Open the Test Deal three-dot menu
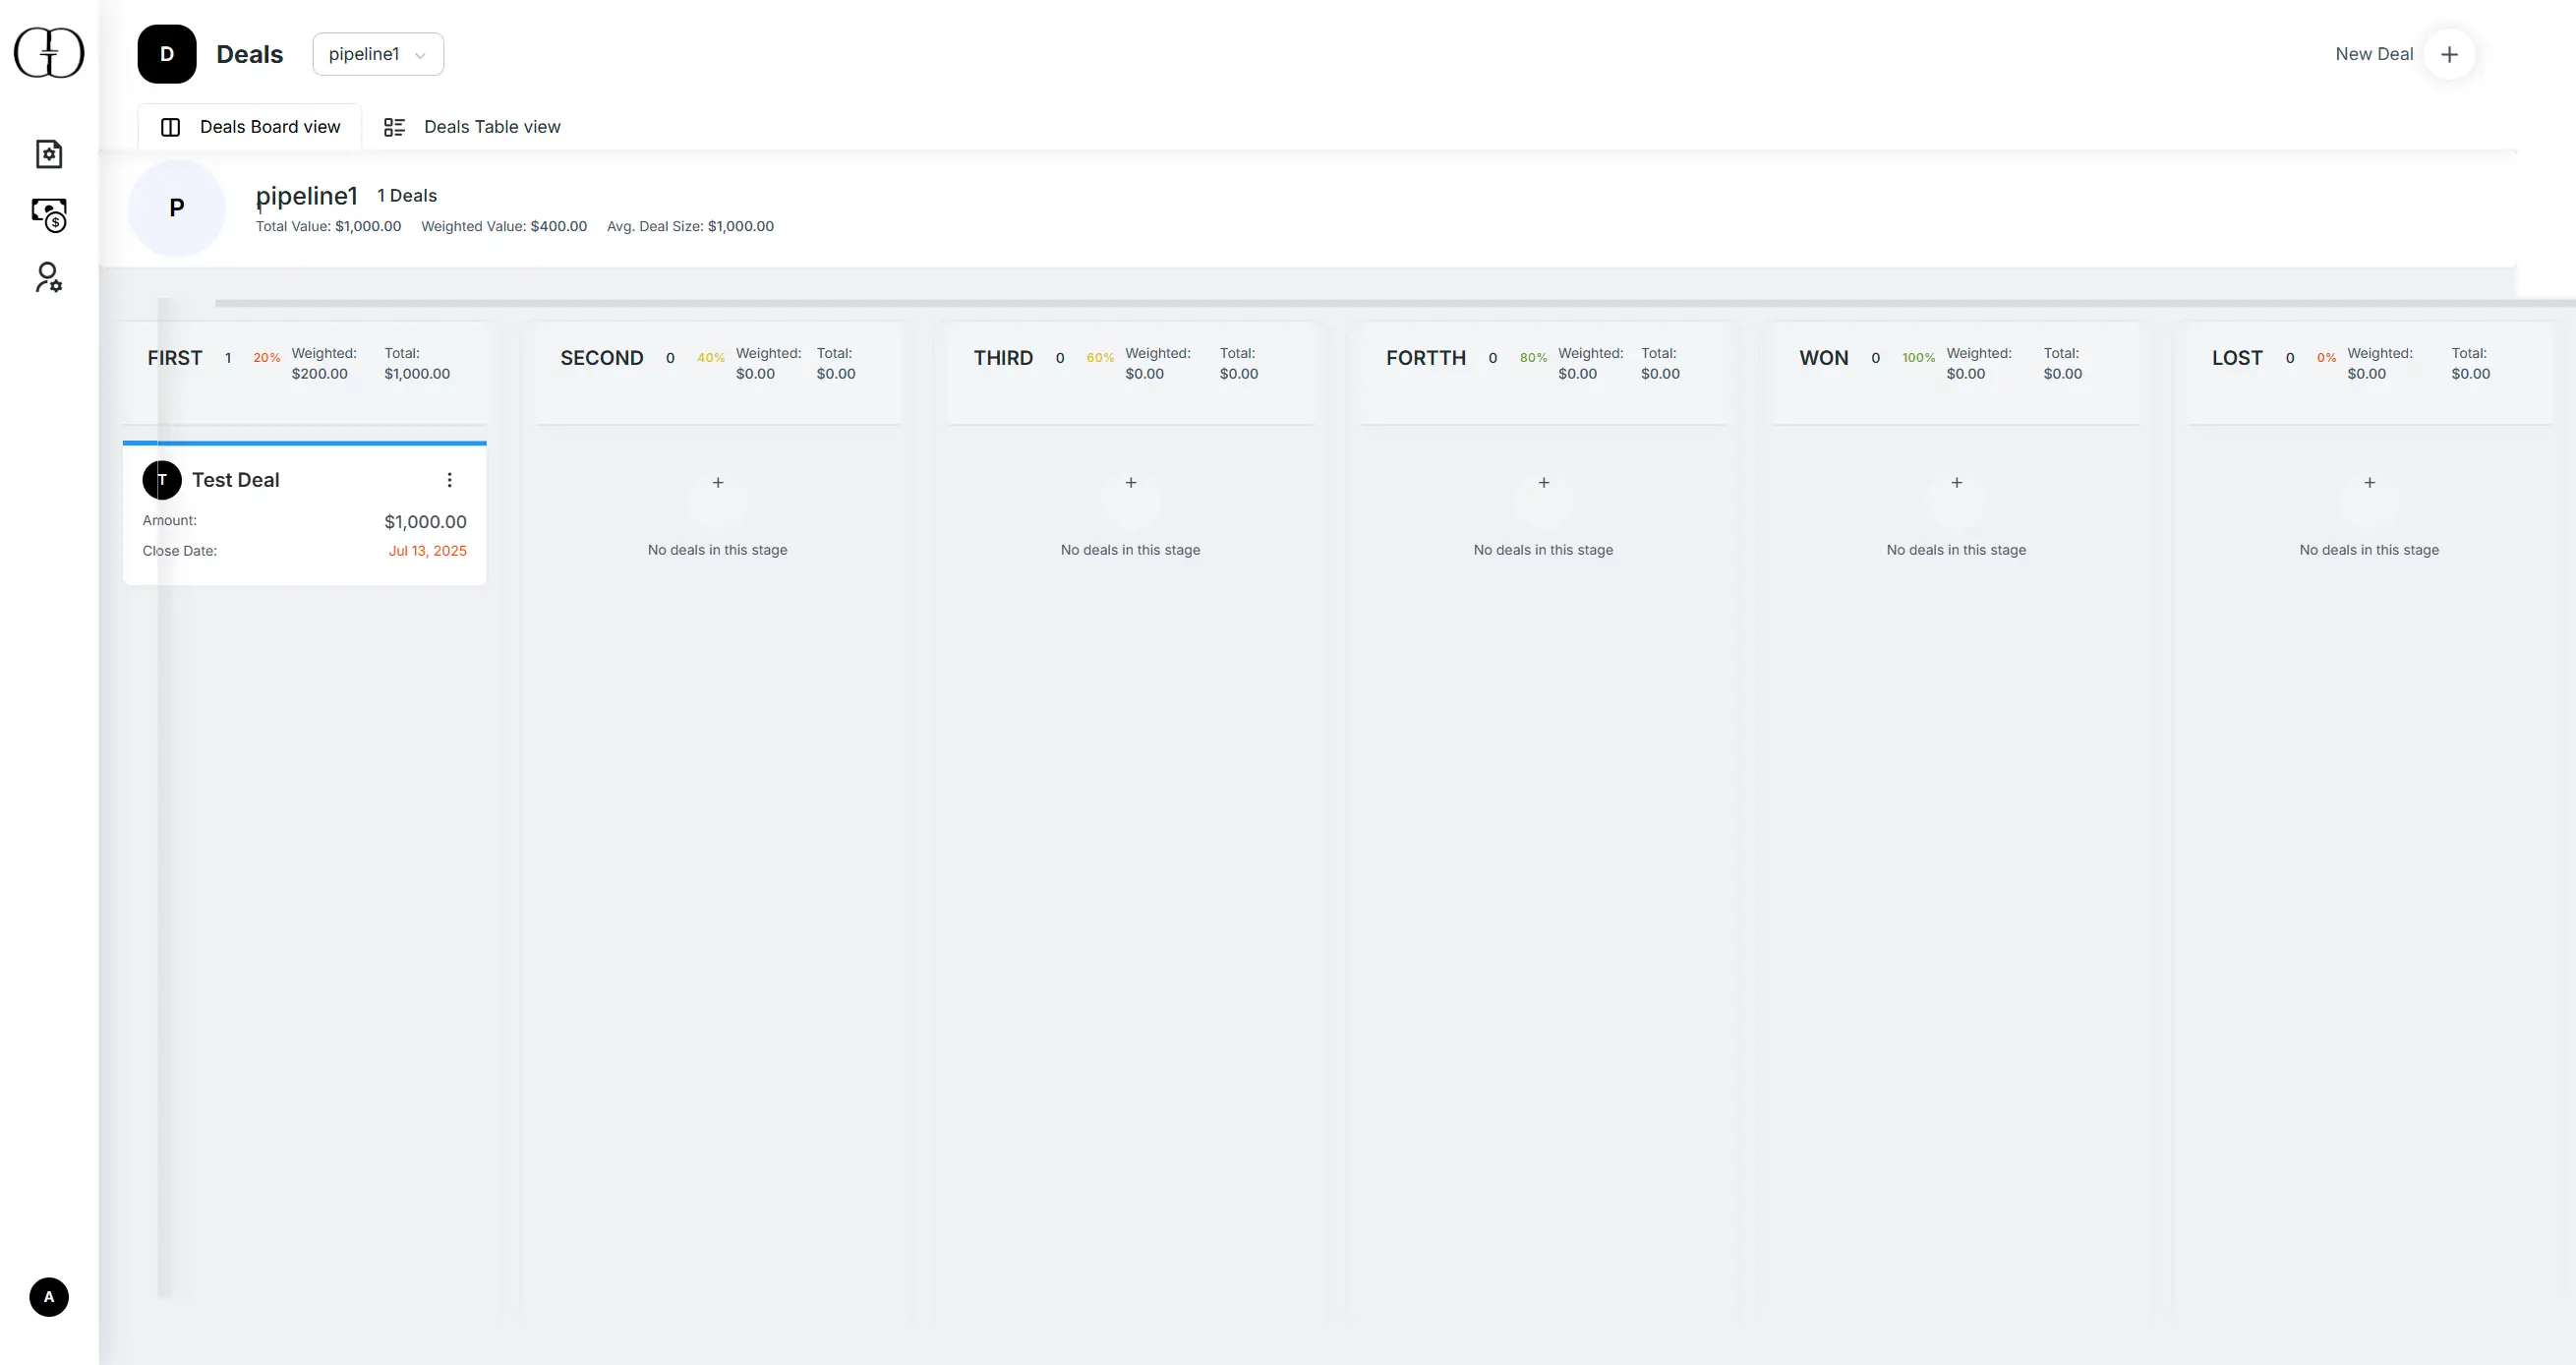This screenshot has width=2576, height=1365. point(450,480)
